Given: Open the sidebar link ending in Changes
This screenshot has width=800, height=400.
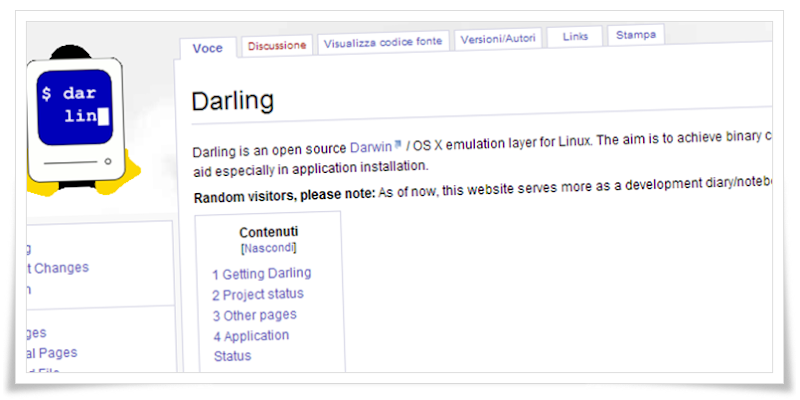Looking at the screenshot, I should pos(58,268).
